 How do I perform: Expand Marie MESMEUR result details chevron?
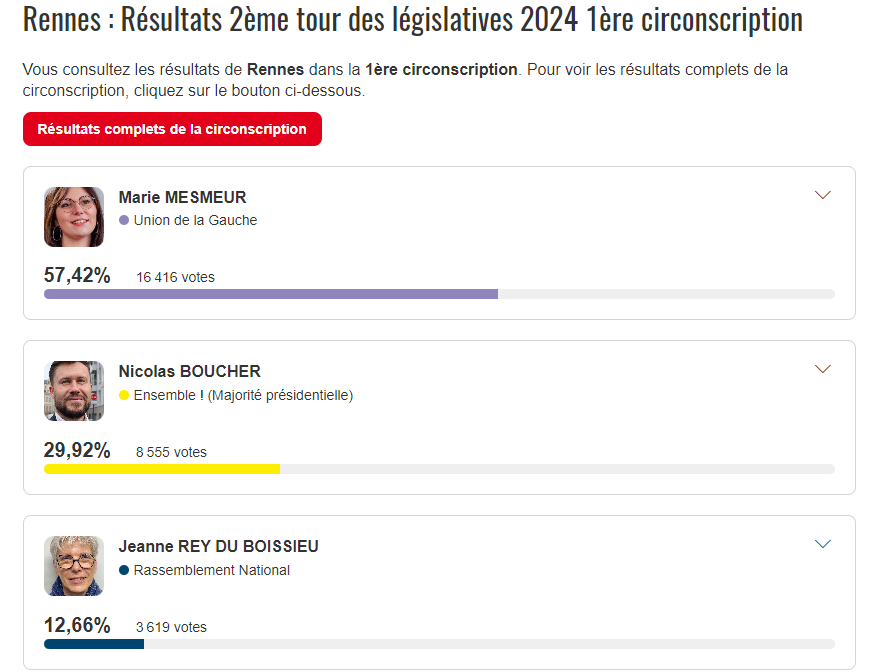point(823,195)
